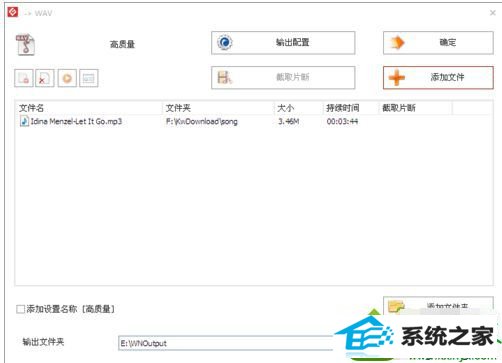
Task: Sort by the 持续时间 column header
Action: pyautogui.click(x=351, y=108)
